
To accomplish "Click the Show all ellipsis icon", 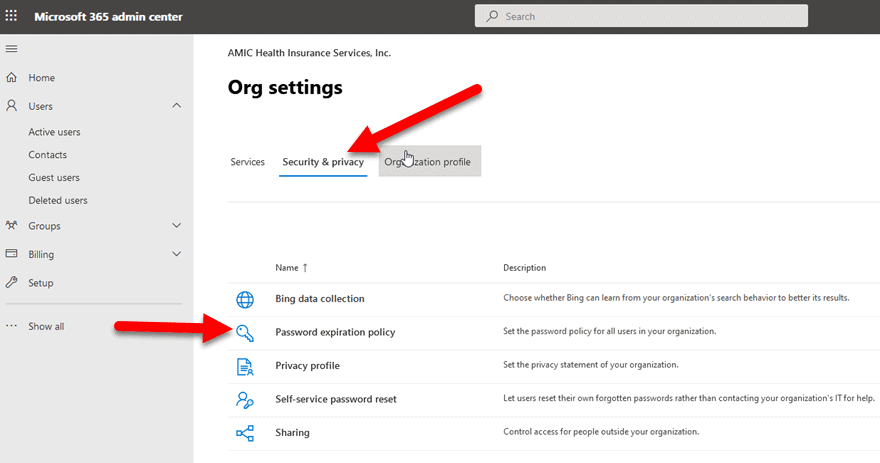I will (11, 326).
